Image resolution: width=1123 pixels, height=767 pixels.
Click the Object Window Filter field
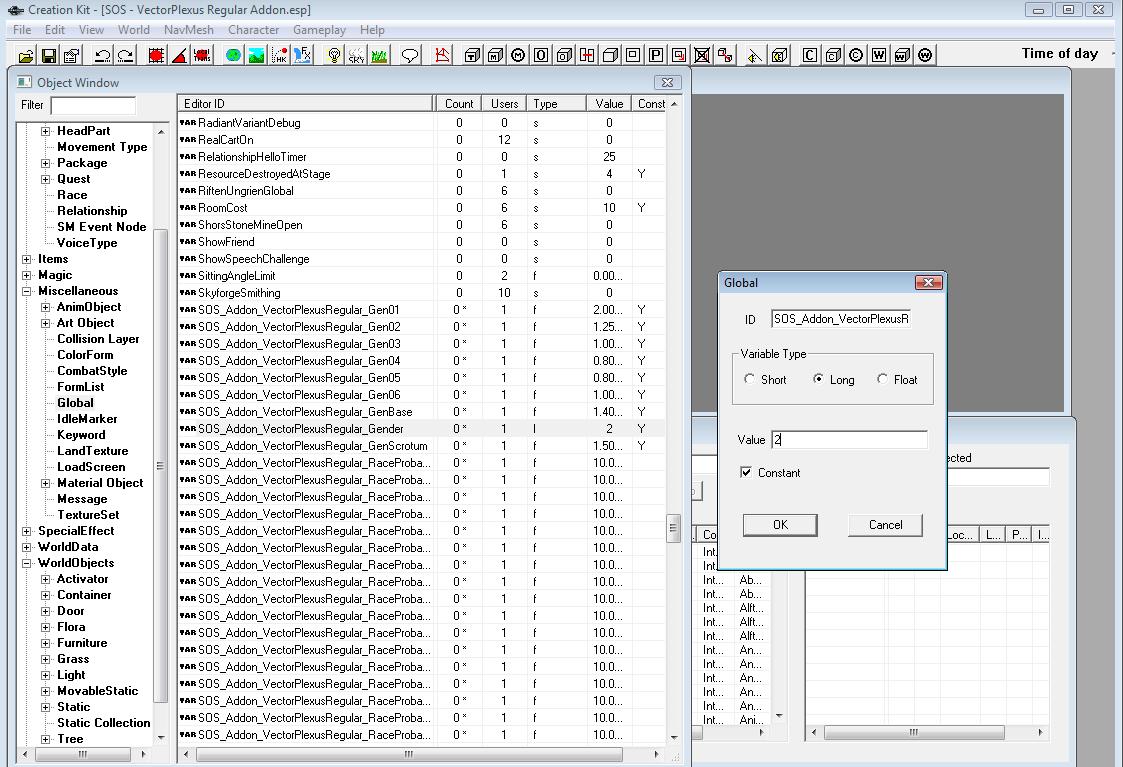pos(93,106)
